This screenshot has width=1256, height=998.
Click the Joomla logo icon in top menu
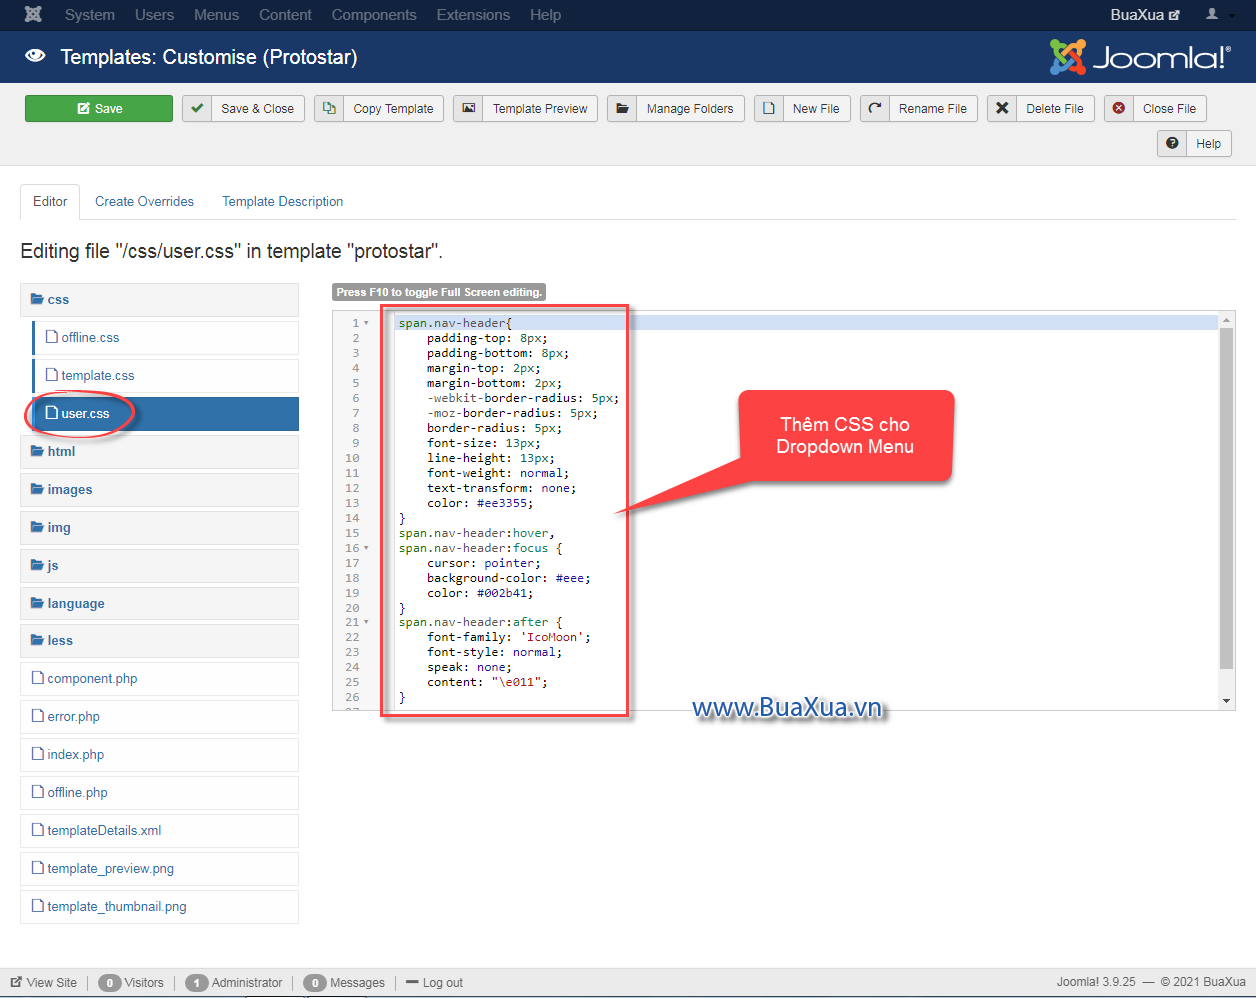pyautogui.click(x=33, y=15)
